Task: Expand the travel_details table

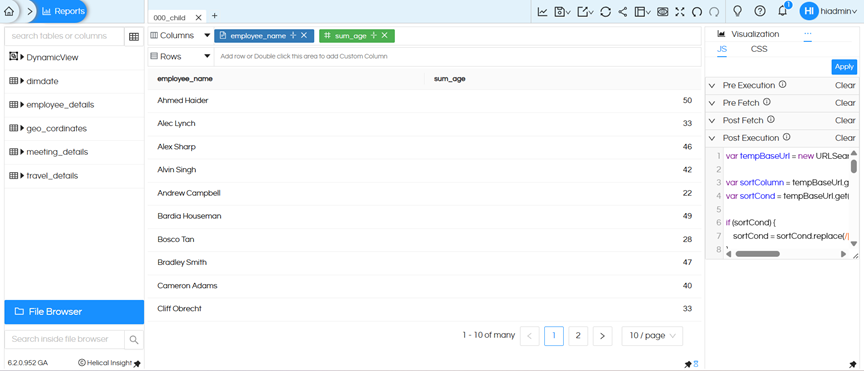Action: (x=23, y=176)
